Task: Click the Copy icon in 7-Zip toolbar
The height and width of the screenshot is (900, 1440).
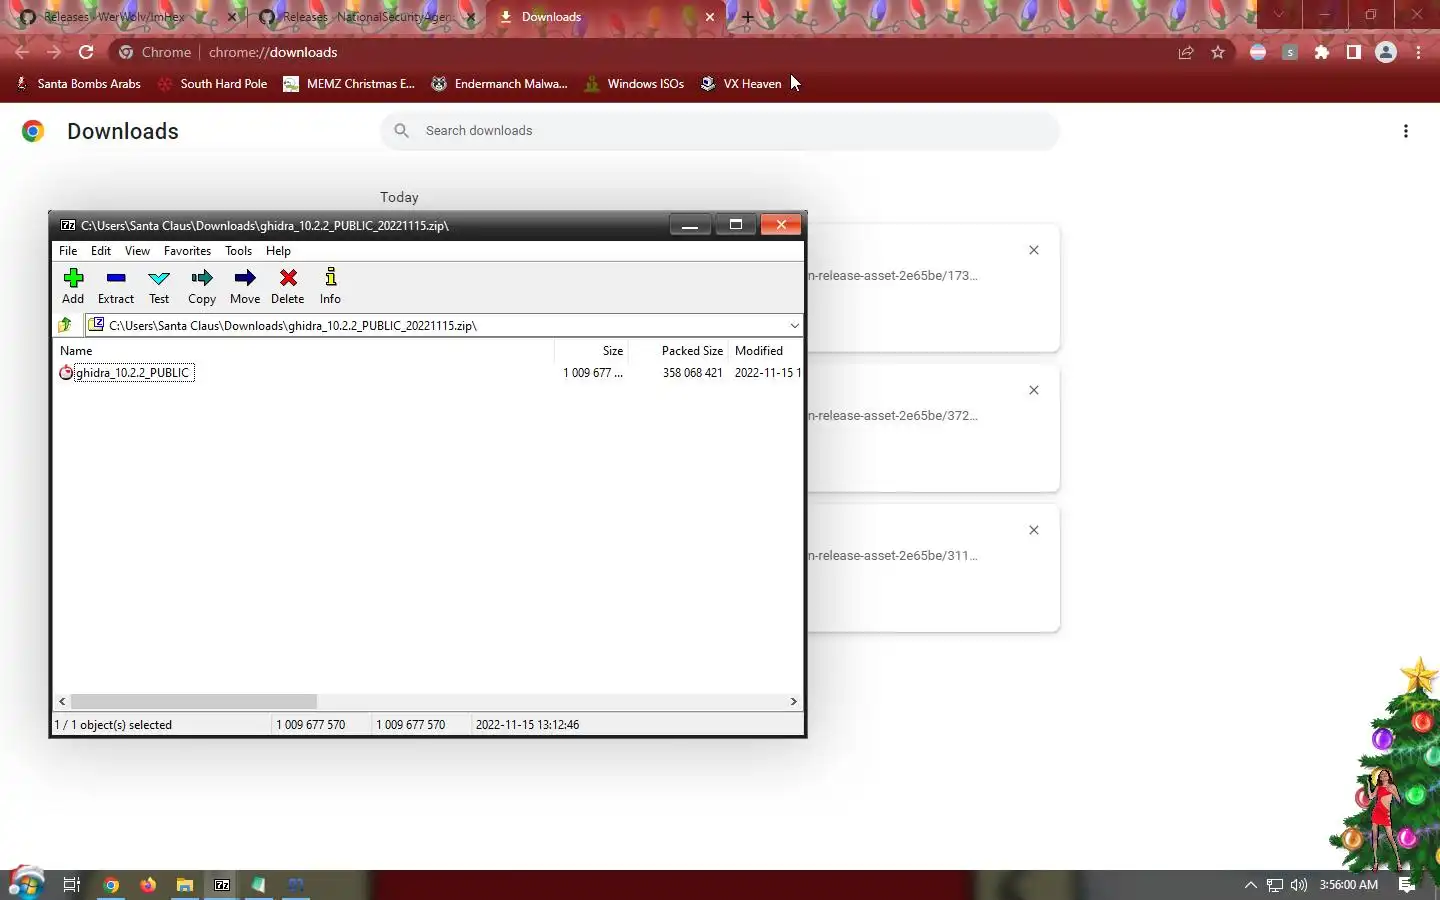Action: point(202,286)
